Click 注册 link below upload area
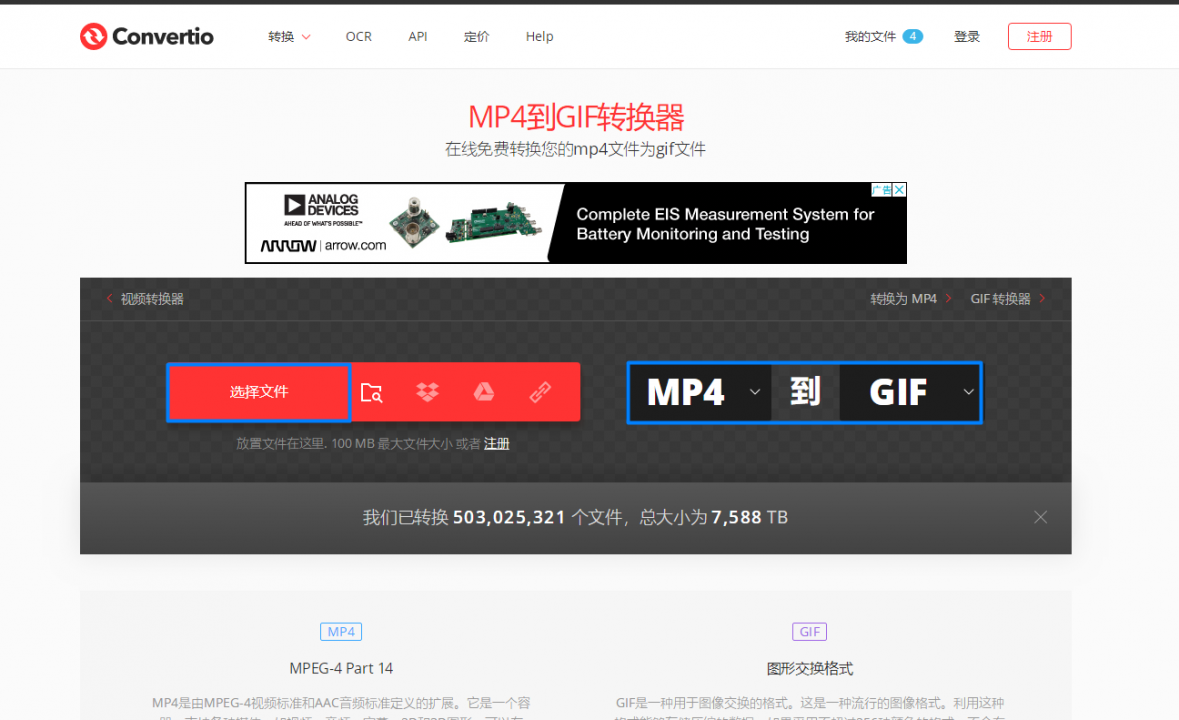 click(496, 443)
